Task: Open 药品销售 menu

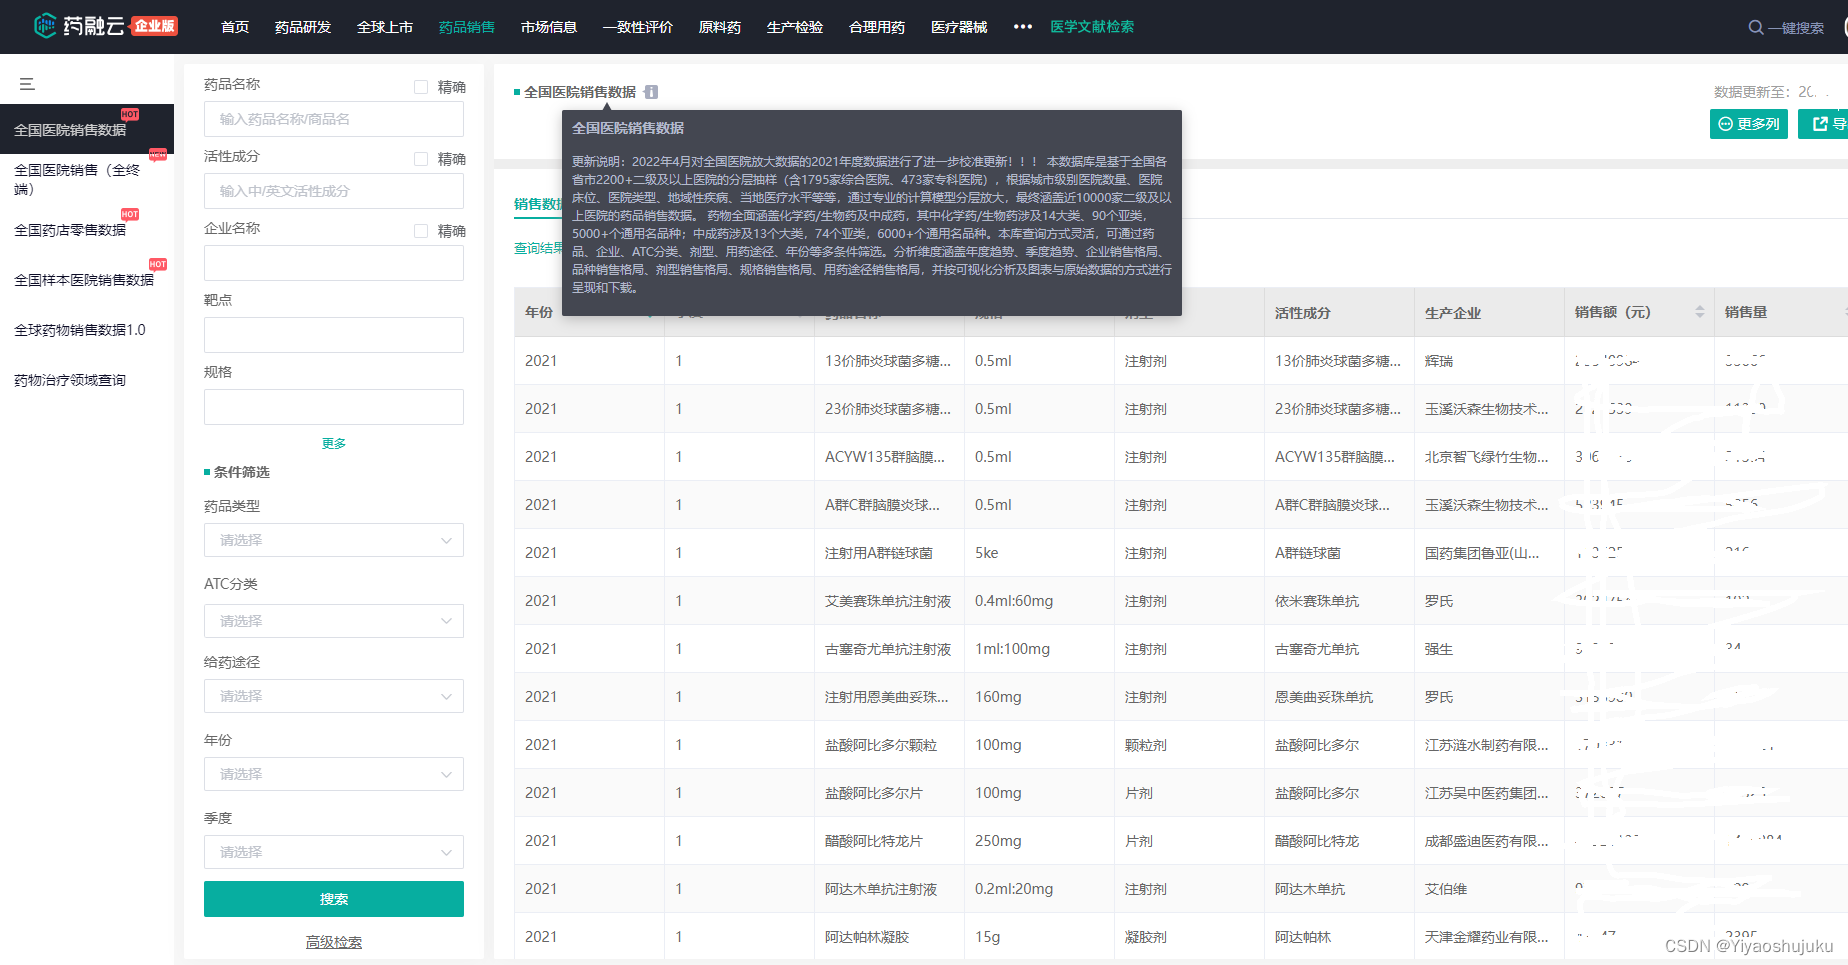Action: point(467,27)
